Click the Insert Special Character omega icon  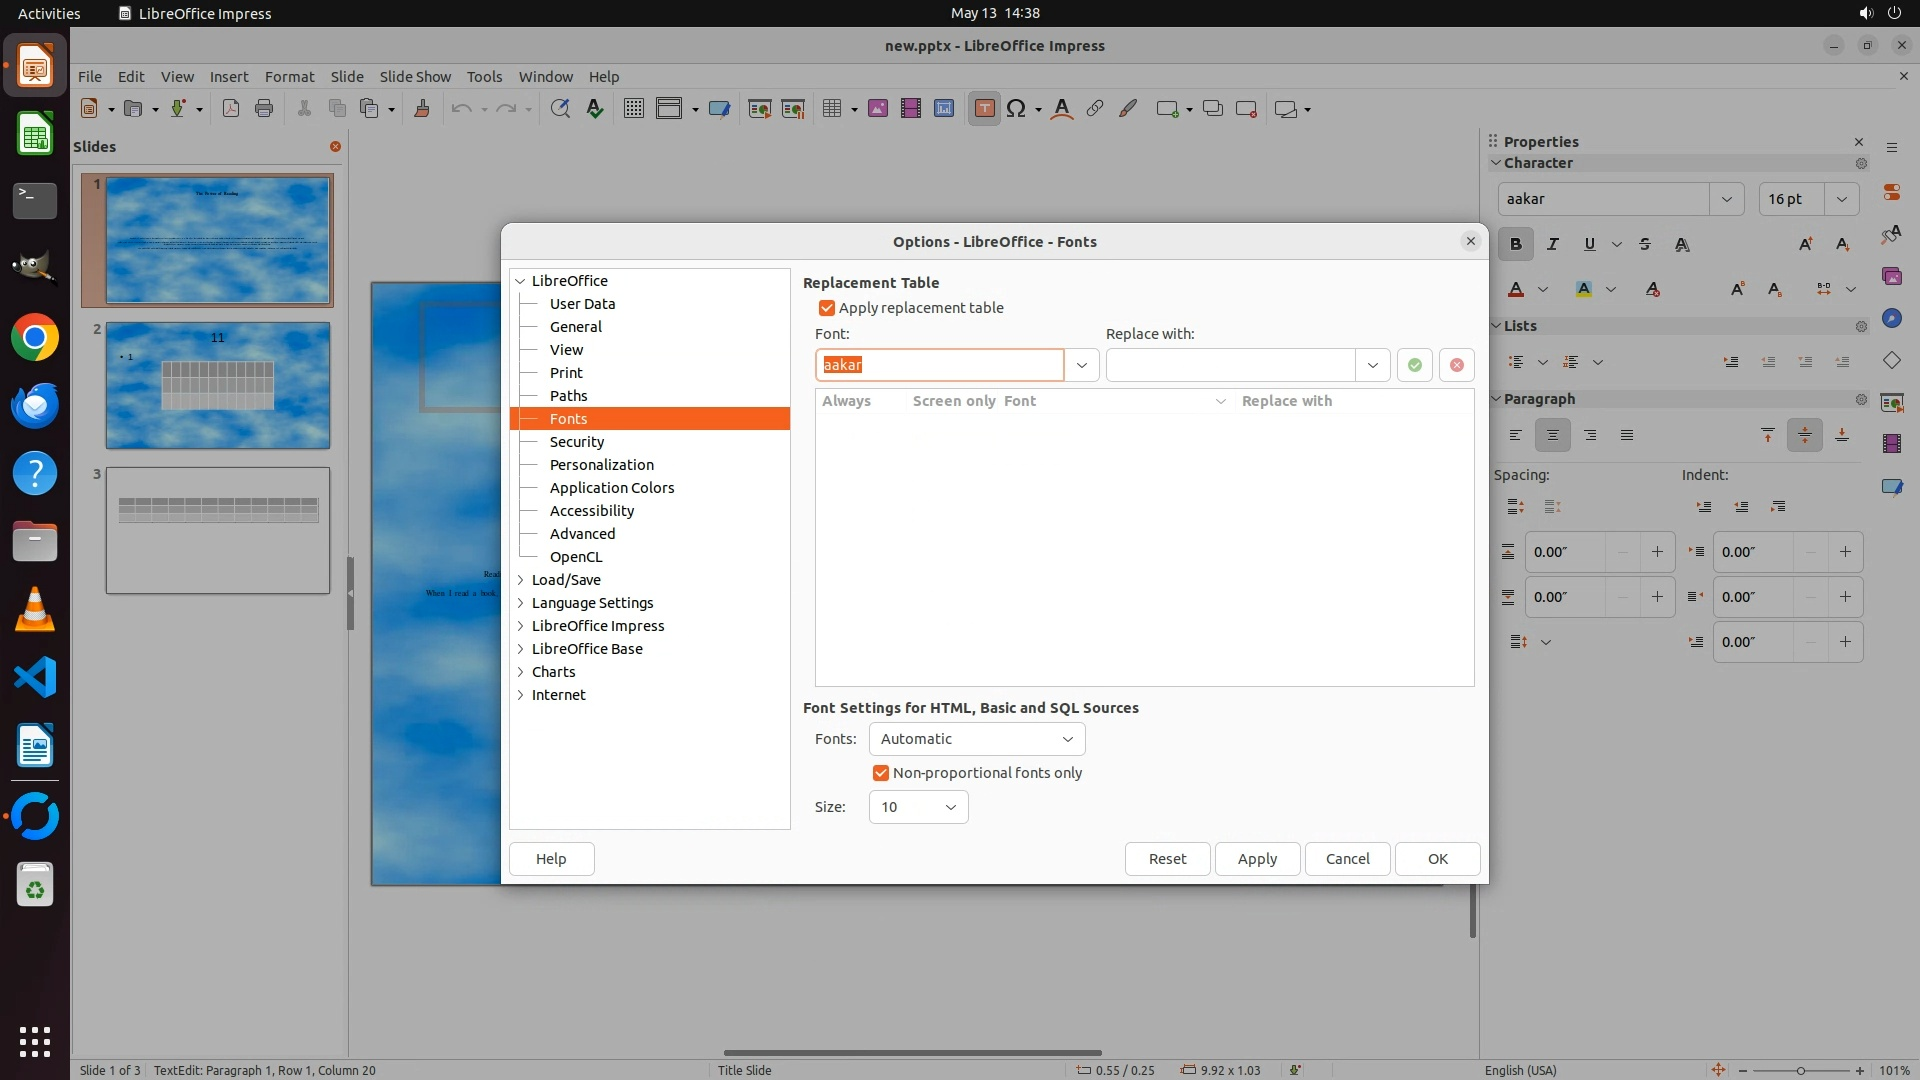(1016, 109)
